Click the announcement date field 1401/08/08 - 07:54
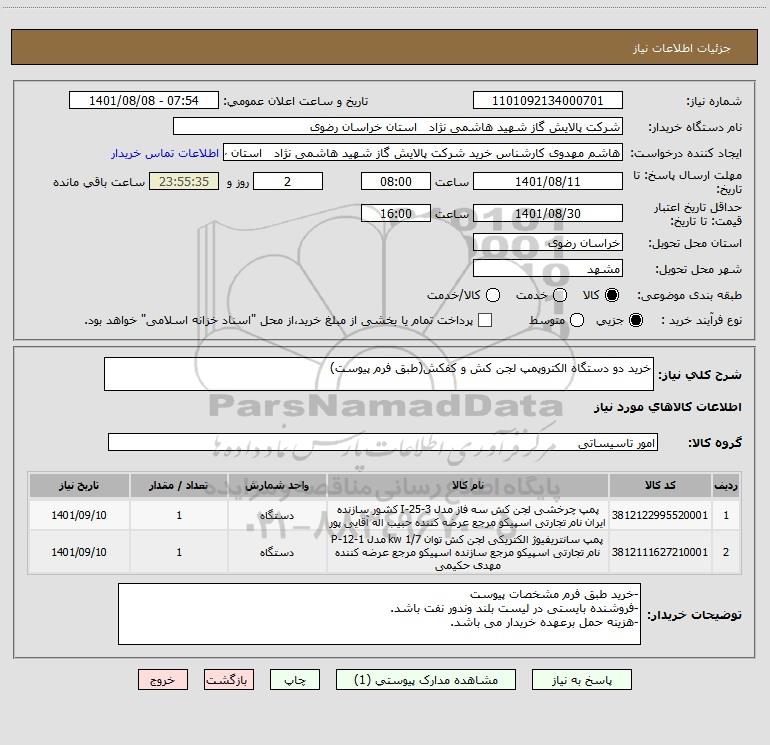The height and width of the screenshot is (745, 770). (144, 101)
